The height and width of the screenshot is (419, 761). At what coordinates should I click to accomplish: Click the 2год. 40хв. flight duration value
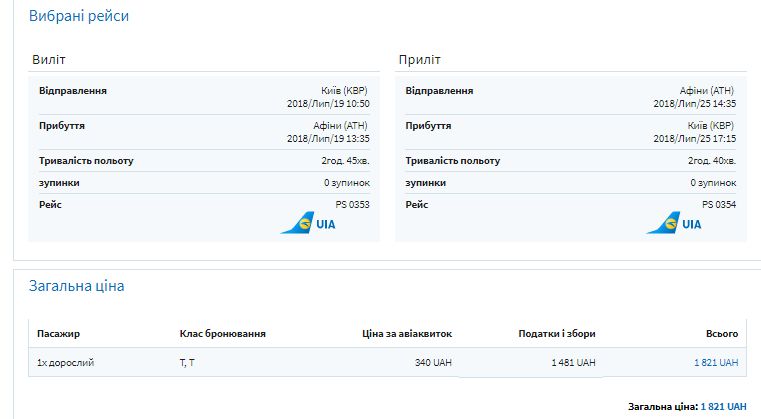(x=712, y=160)
